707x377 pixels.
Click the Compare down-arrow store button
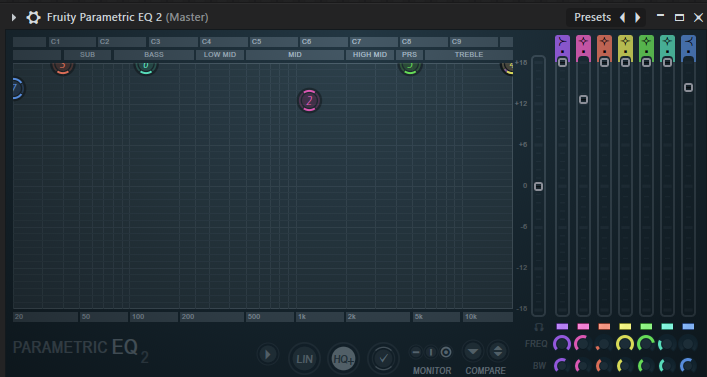473,351
